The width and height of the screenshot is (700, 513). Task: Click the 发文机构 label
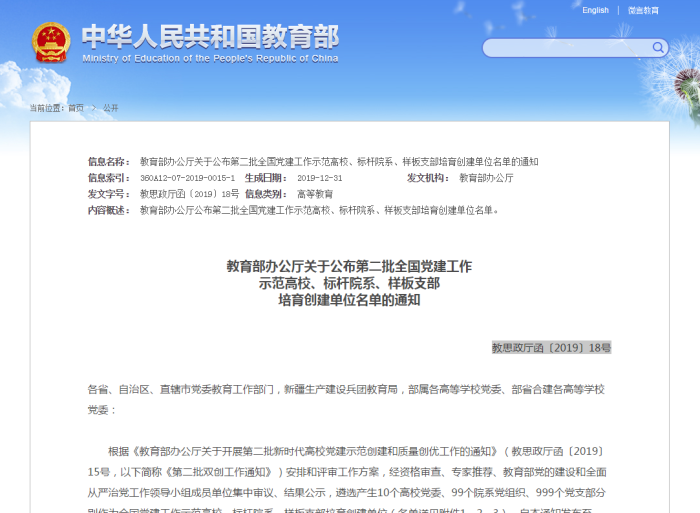click(428, 178)
